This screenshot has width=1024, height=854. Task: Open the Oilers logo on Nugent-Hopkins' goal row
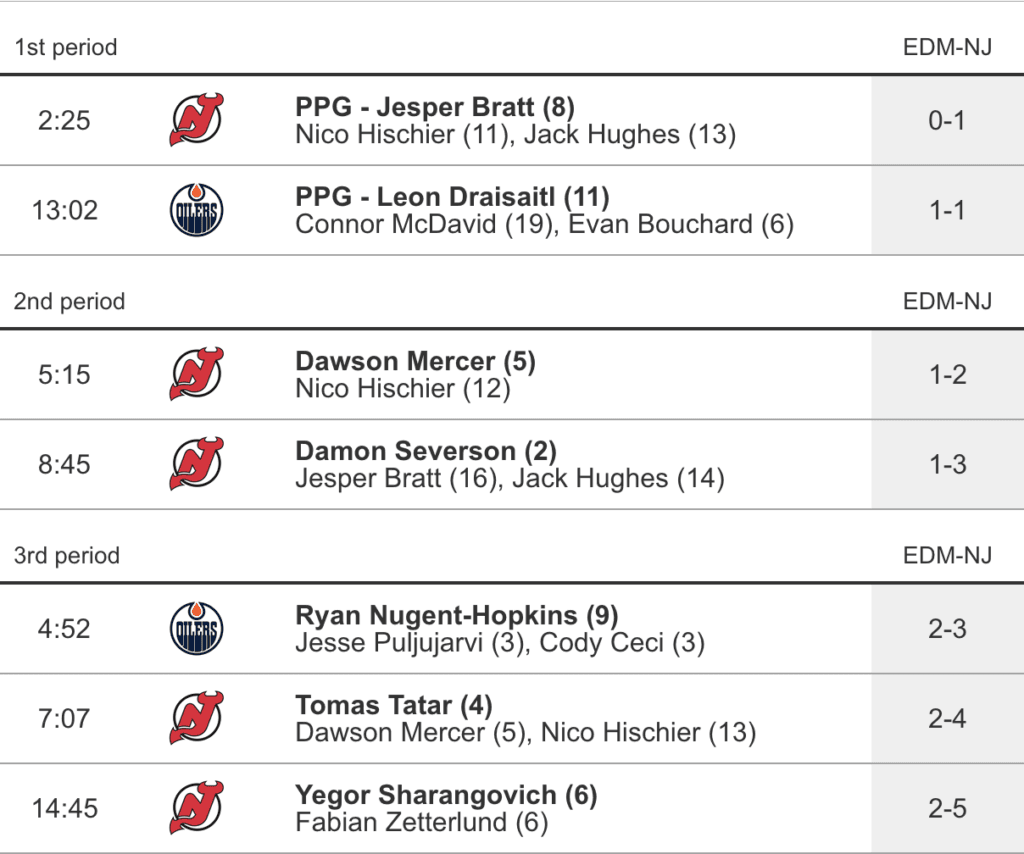pos(196,628)
